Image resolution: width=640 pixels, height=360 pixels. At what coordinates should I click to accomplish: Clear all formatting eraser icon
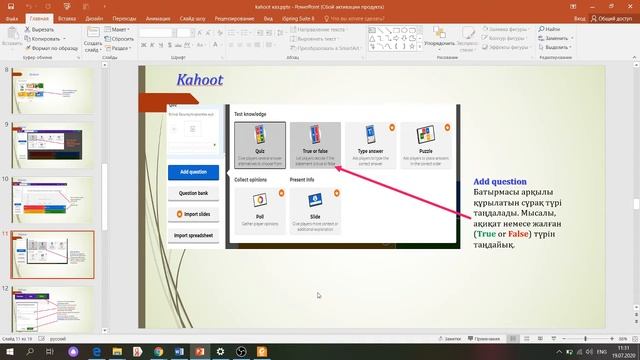pyautogui.click(x=220, y=33)
